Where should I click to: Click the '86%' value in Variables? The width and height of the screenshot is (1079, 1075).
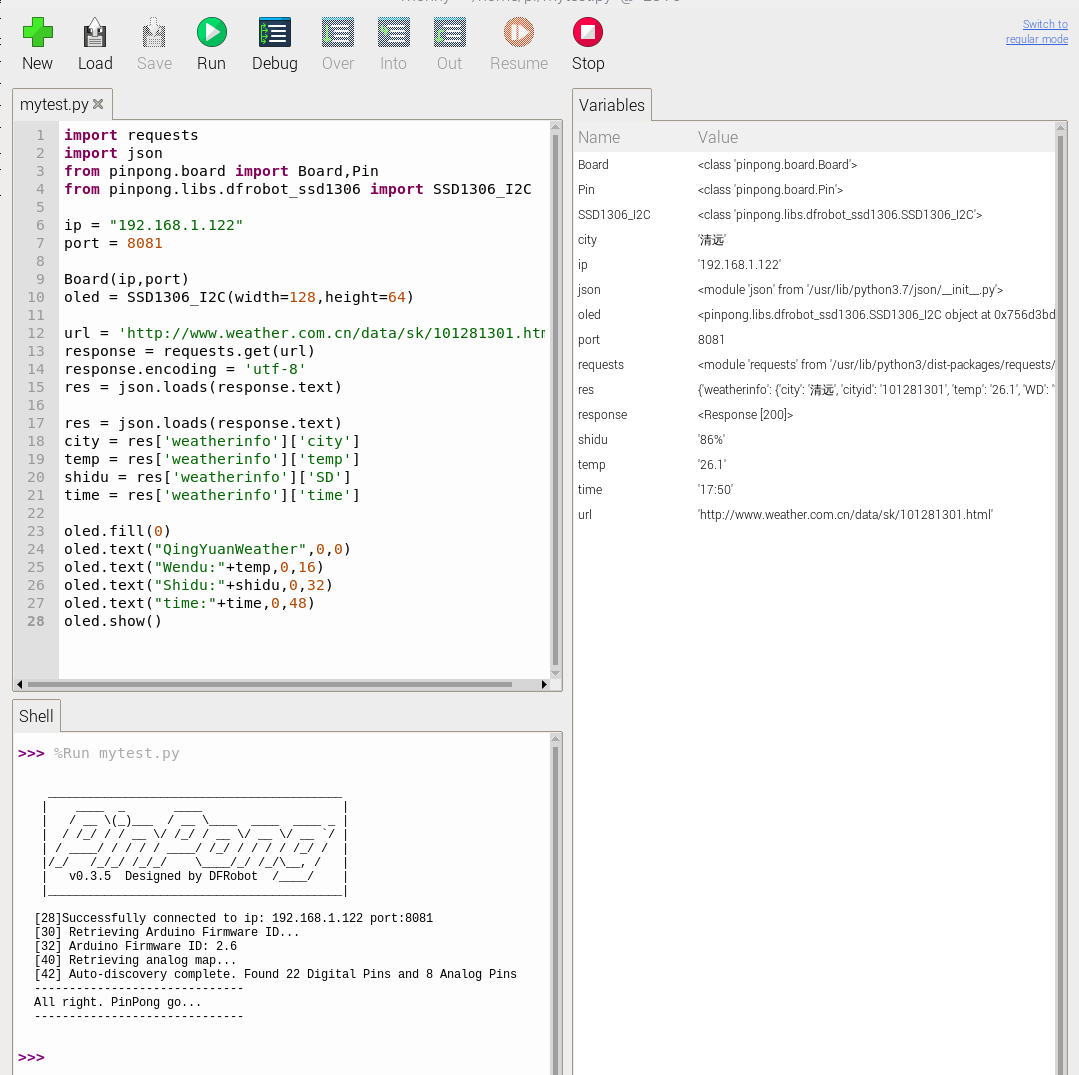pyautogui.click(x=712, y=440)
